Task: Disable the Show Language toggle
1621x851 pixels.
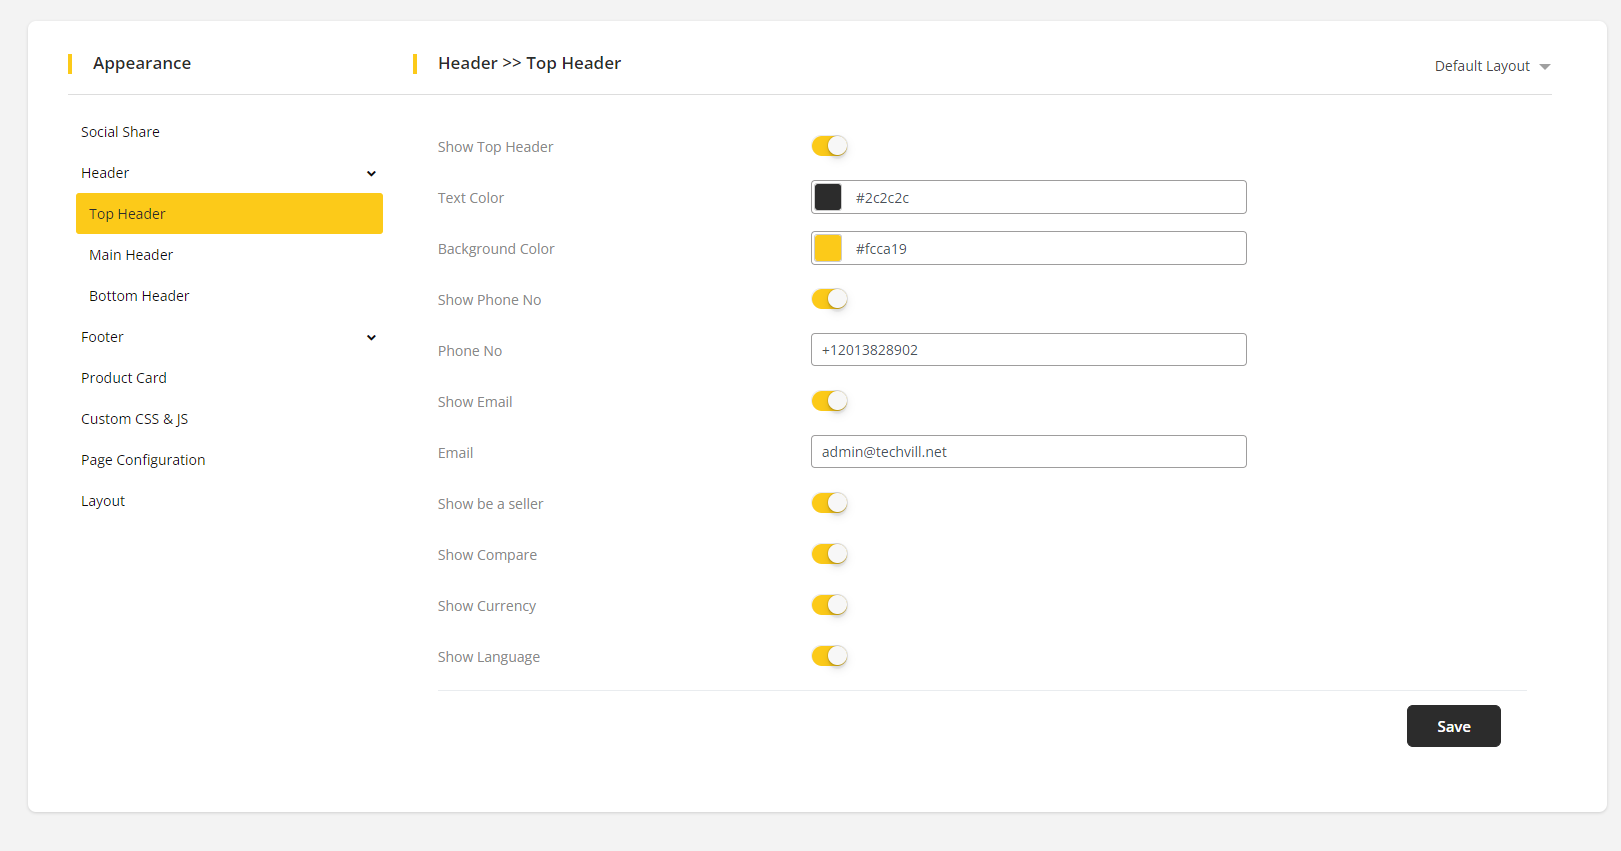Action: coord(829,656)
